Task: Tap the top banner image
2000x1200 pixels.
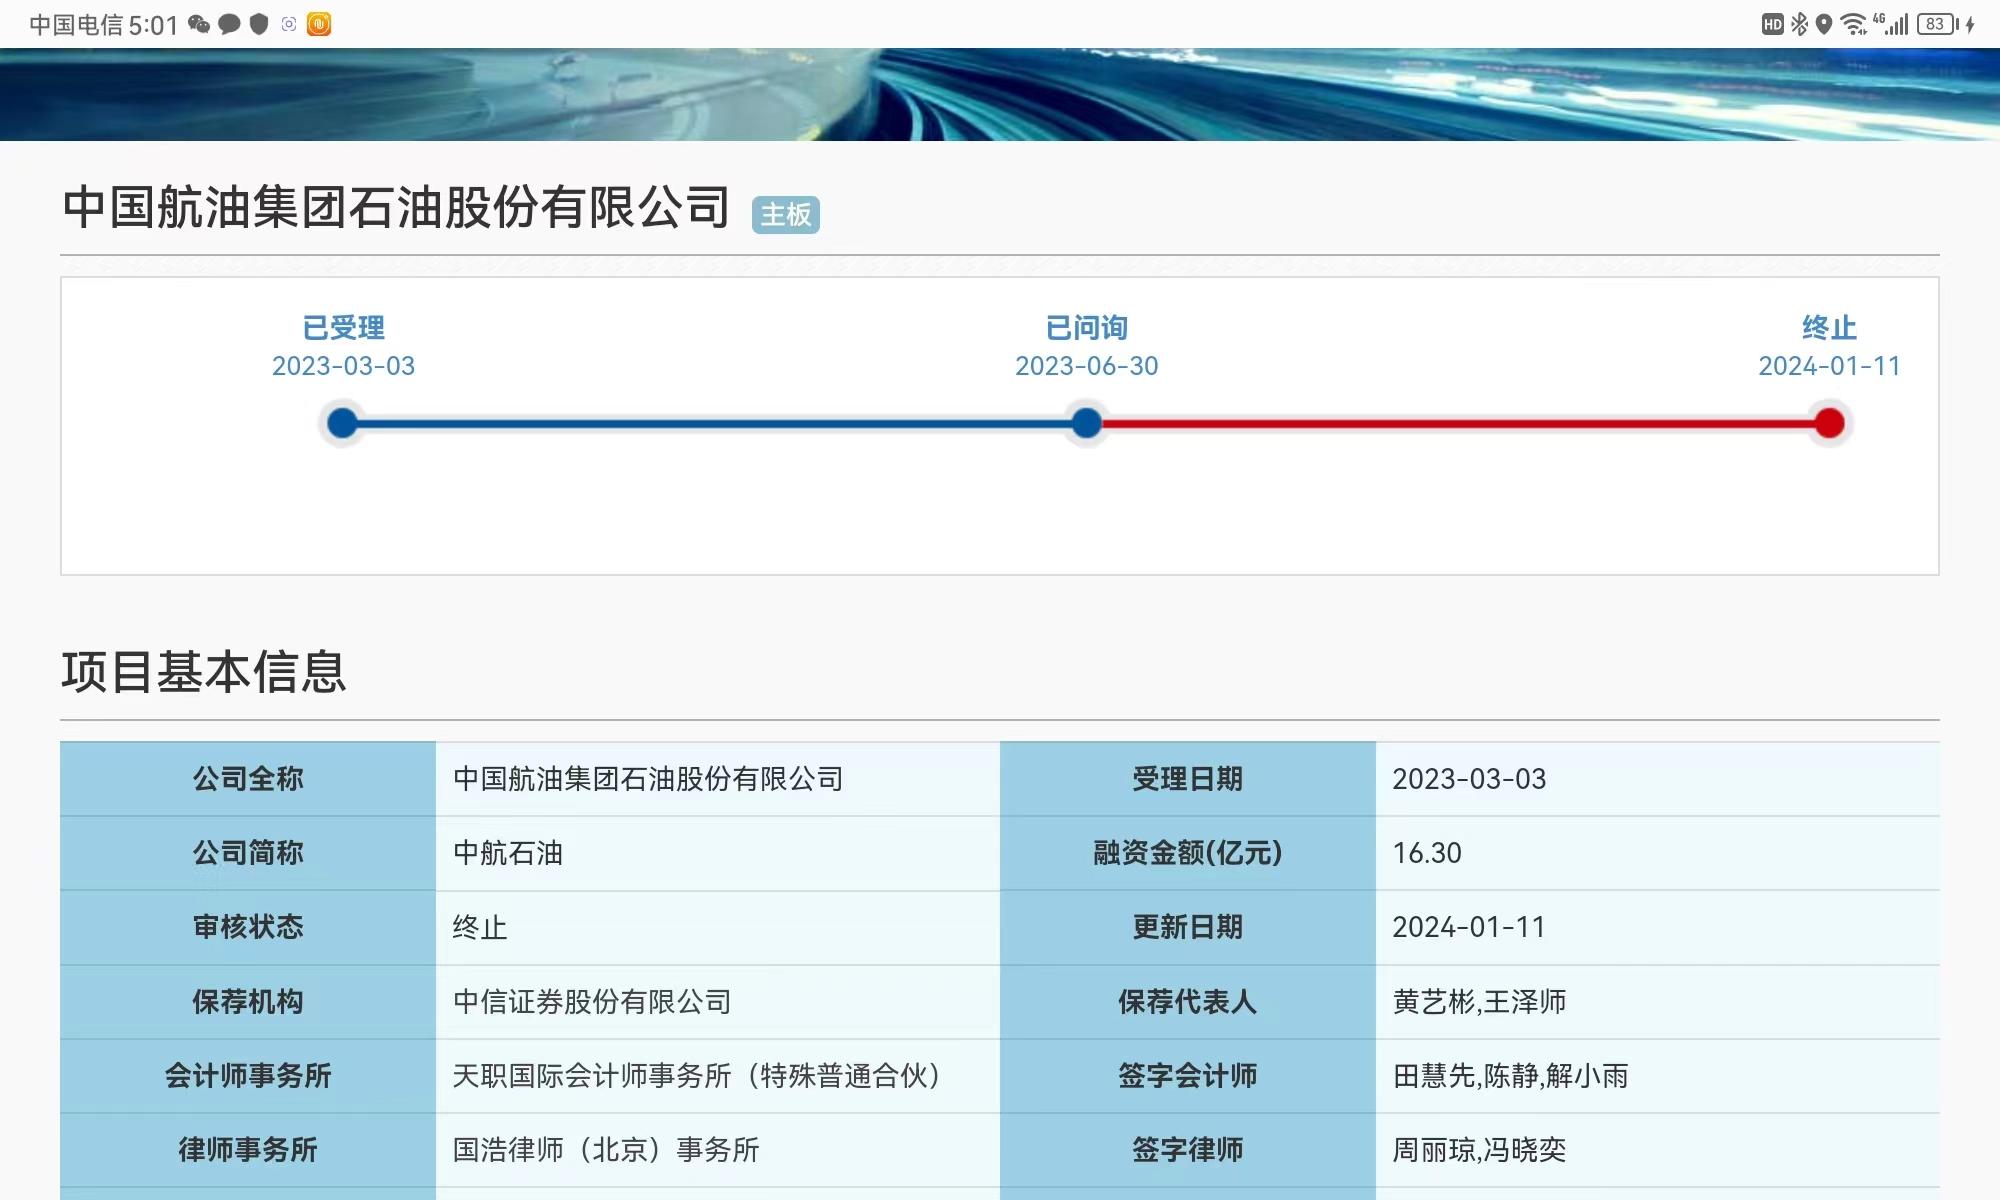Action: pyautogui.click(x=1000, y=94)
